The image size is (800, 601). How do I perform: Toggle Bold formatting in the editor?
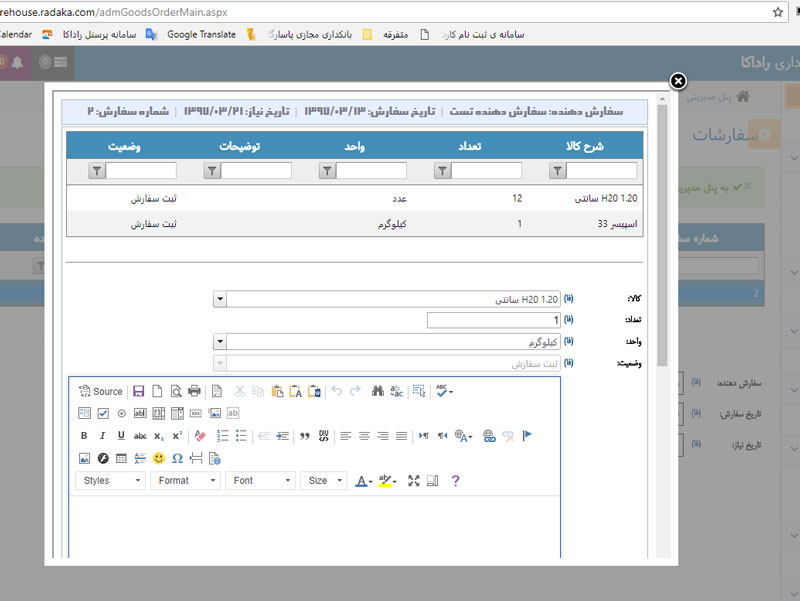[x=84, y=436]
